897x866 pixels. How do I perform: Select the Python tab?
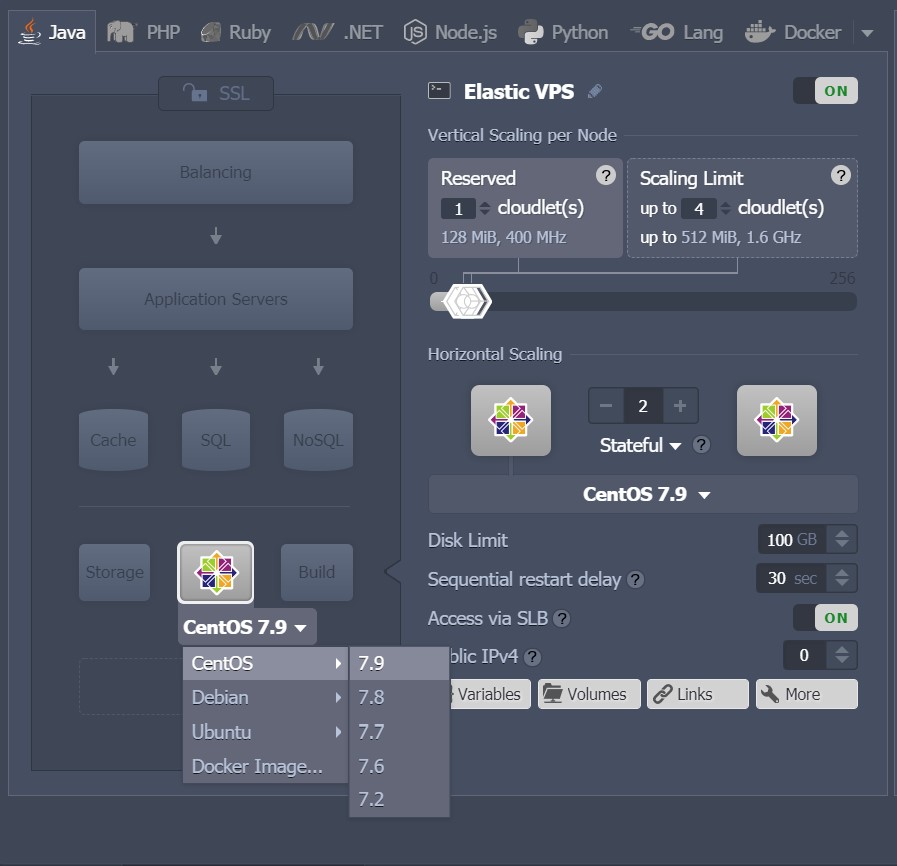tap(563, 32)
